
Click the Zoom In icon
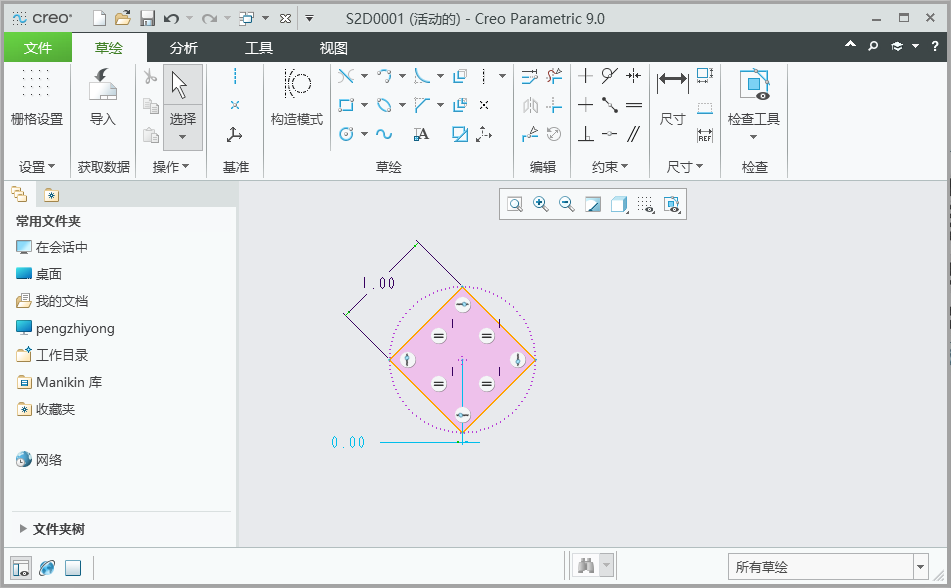pos(540,204)
